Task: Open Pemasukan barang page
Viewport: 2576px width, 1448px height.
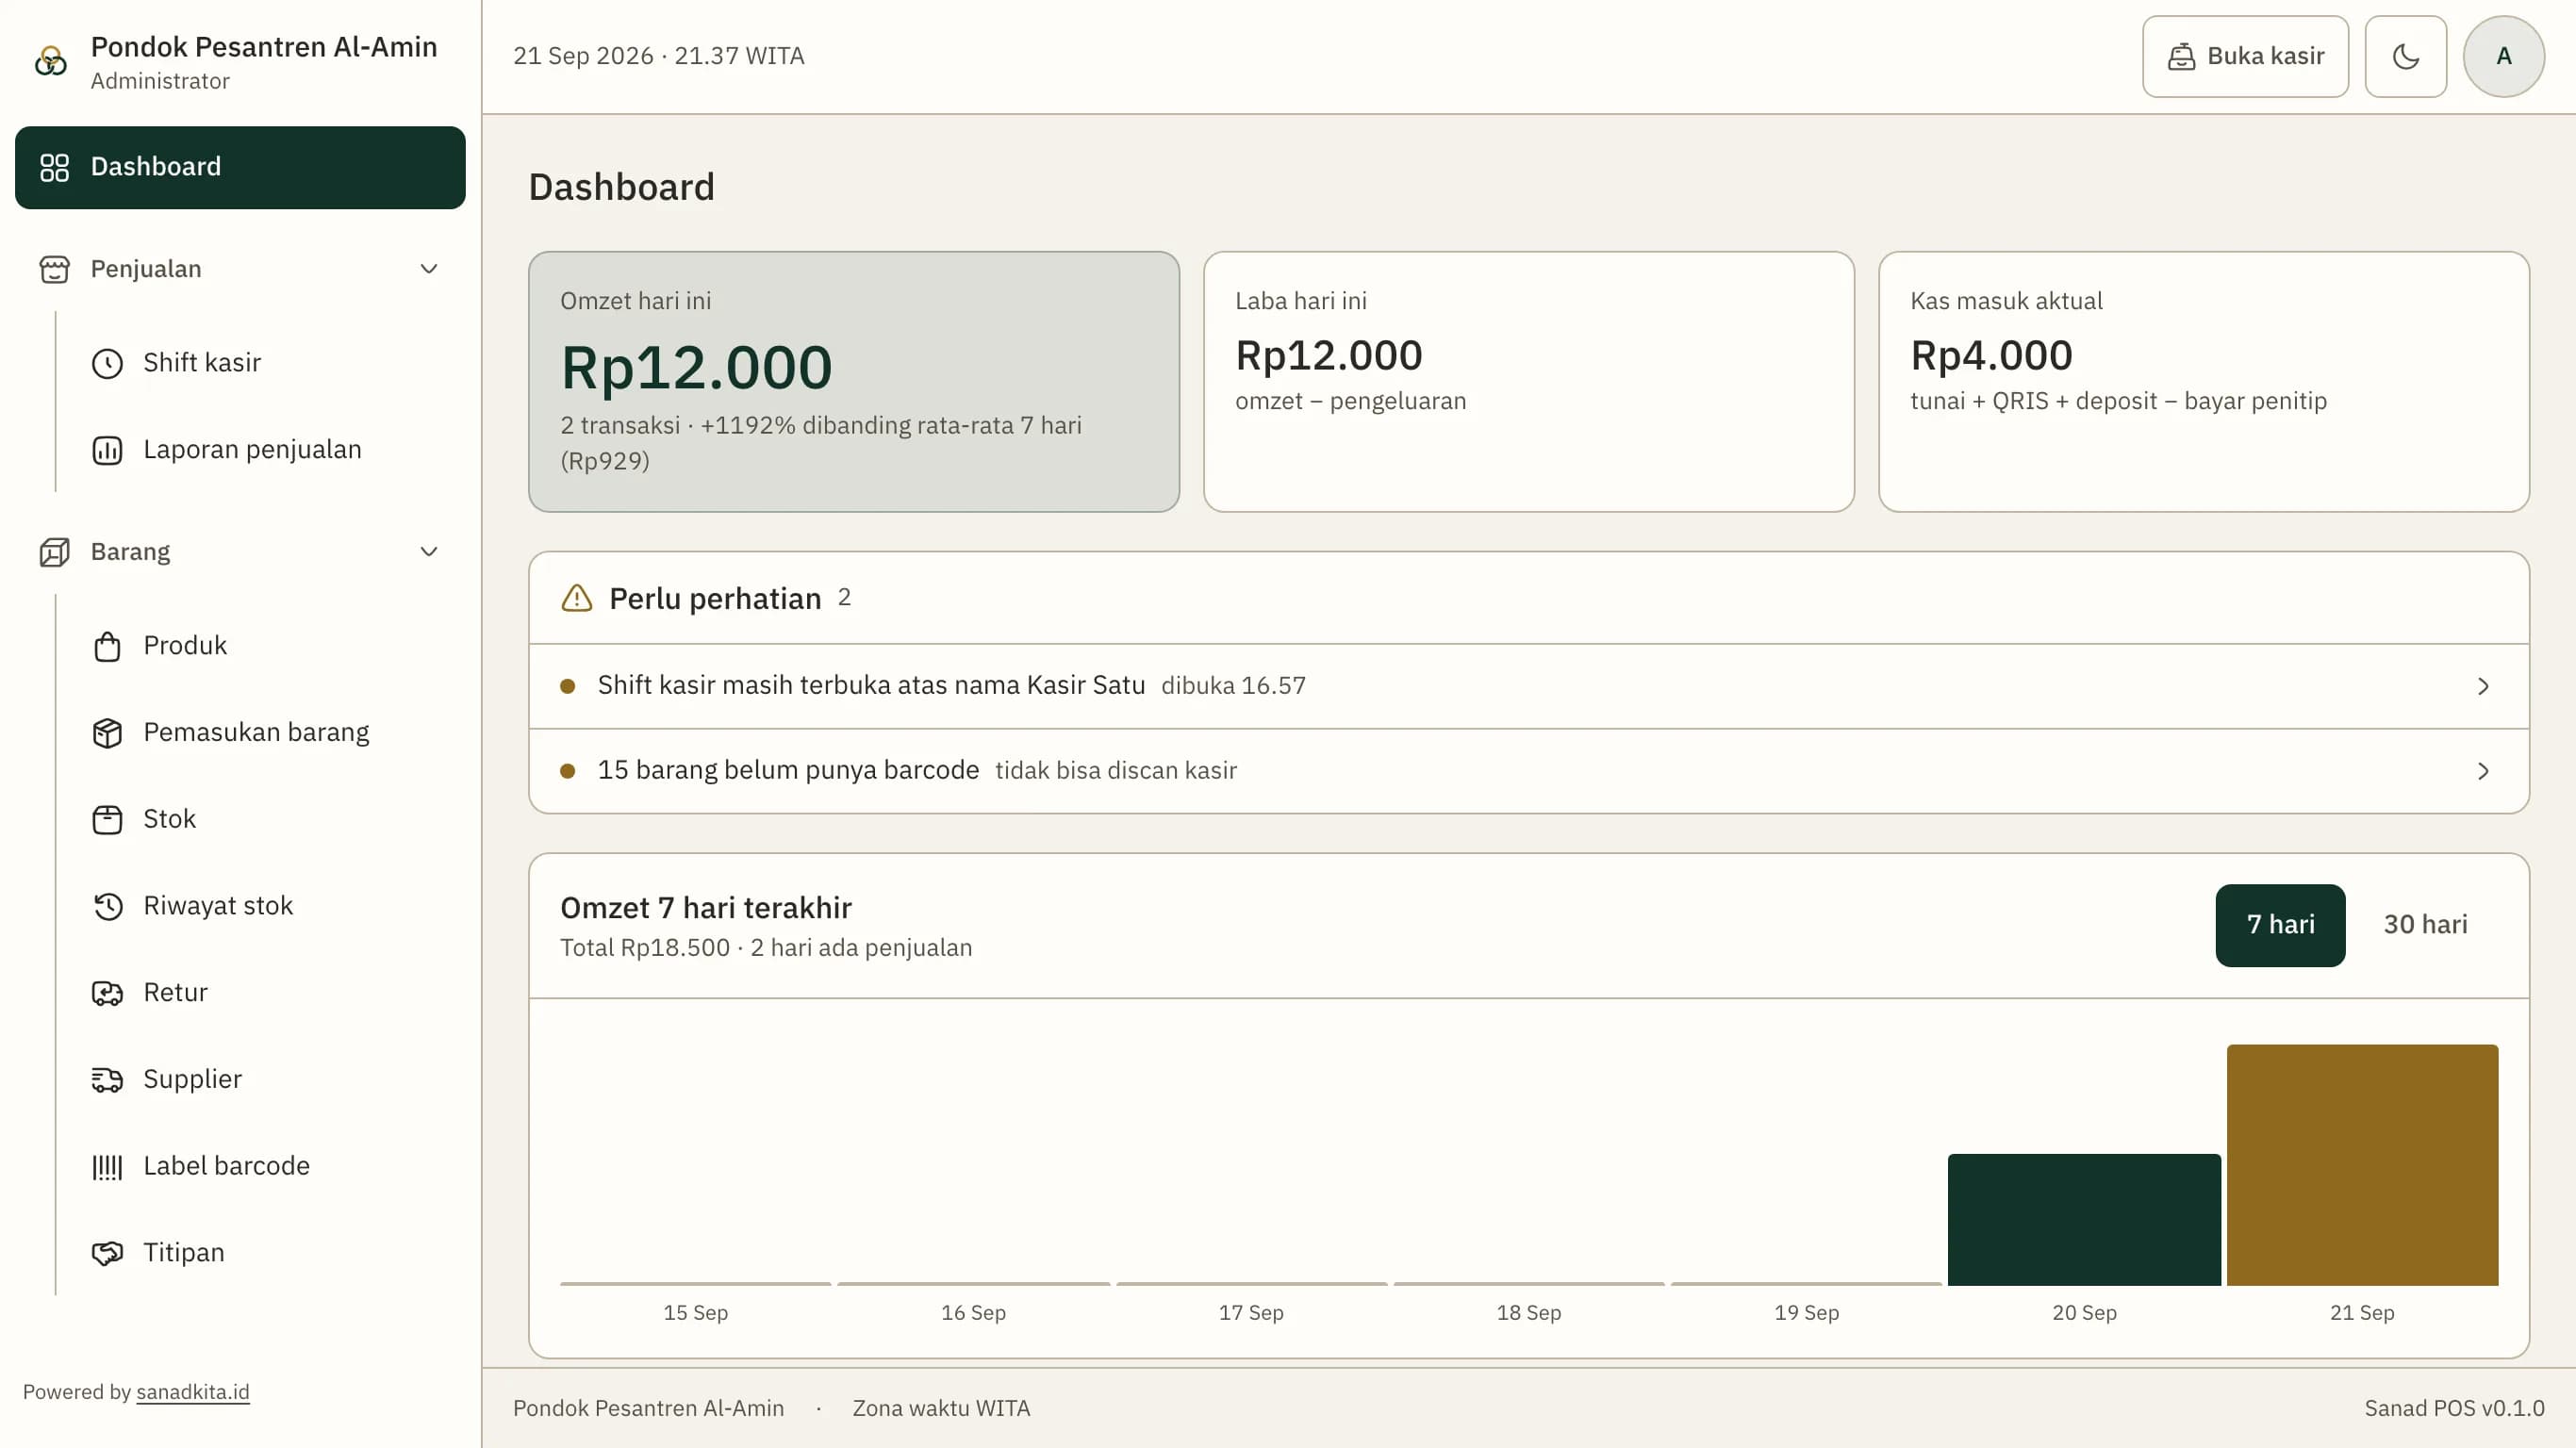Action: (265, 733)
